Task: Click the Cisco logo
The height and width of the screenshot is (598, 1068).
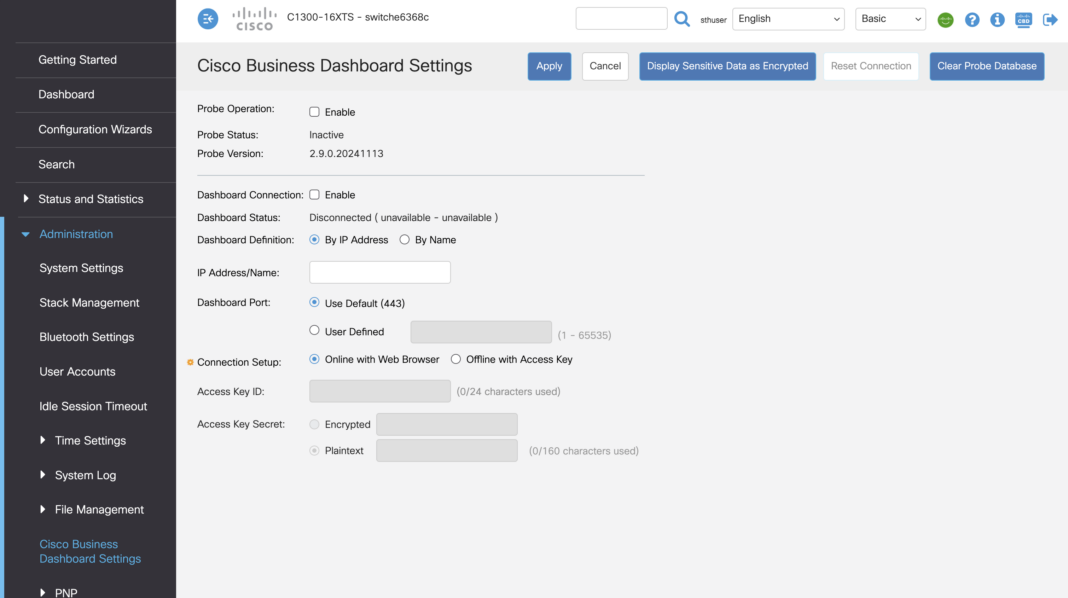Action: click(x=254, y=19)
